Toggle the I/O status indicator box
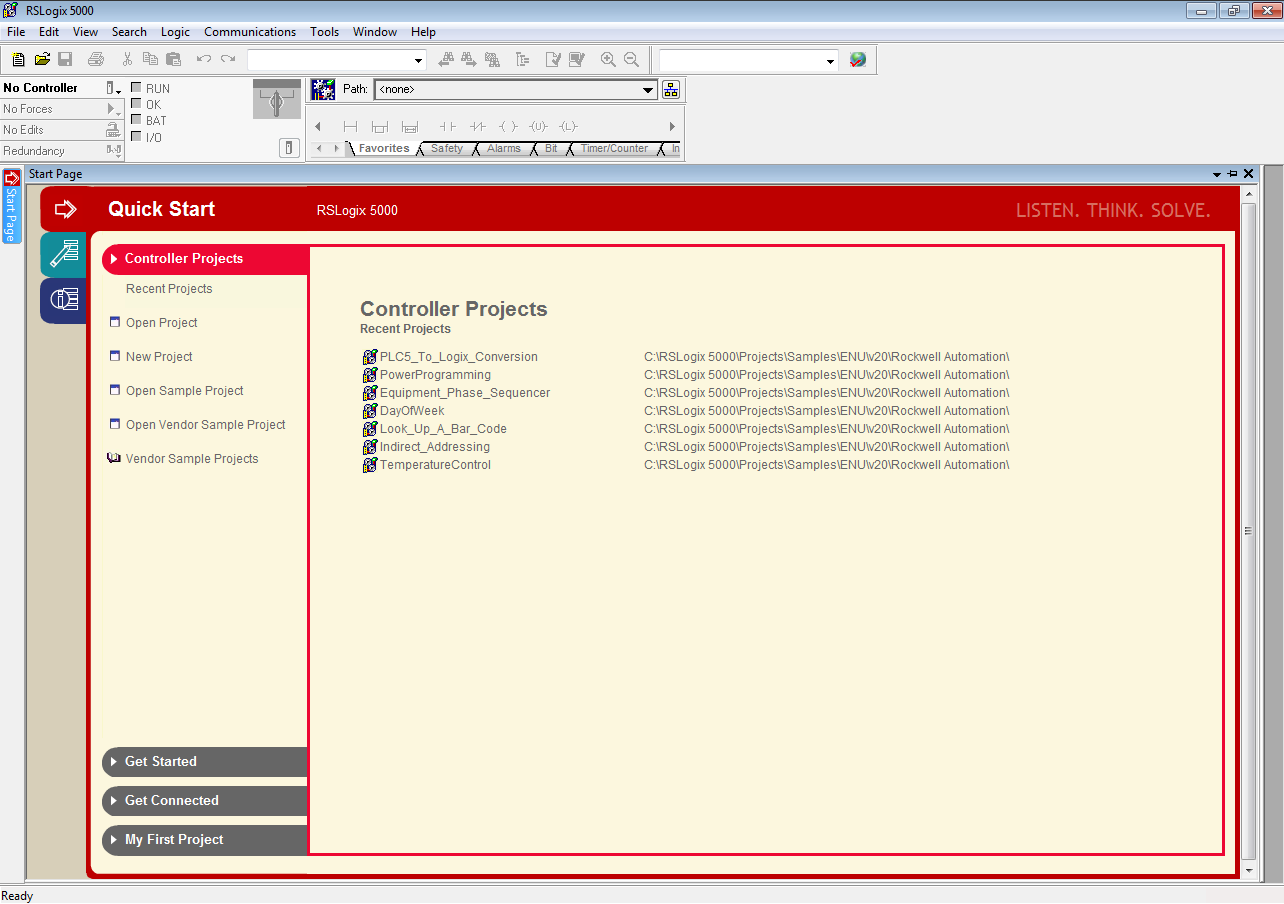Screen dimensions: 1284x904 [137, 136]
